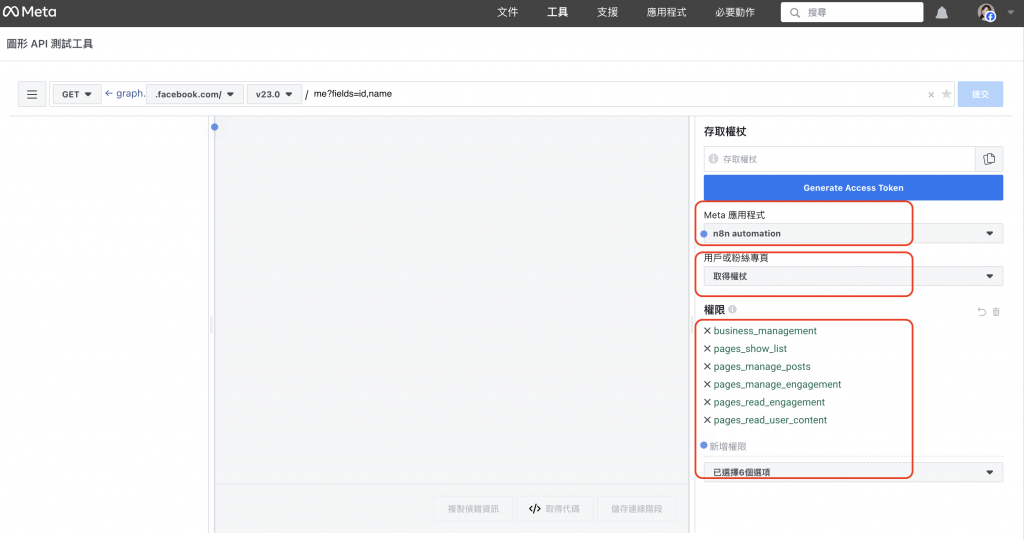Click 儲存連線階段 button
The image size is (1024, 540).
pos(637,509)
